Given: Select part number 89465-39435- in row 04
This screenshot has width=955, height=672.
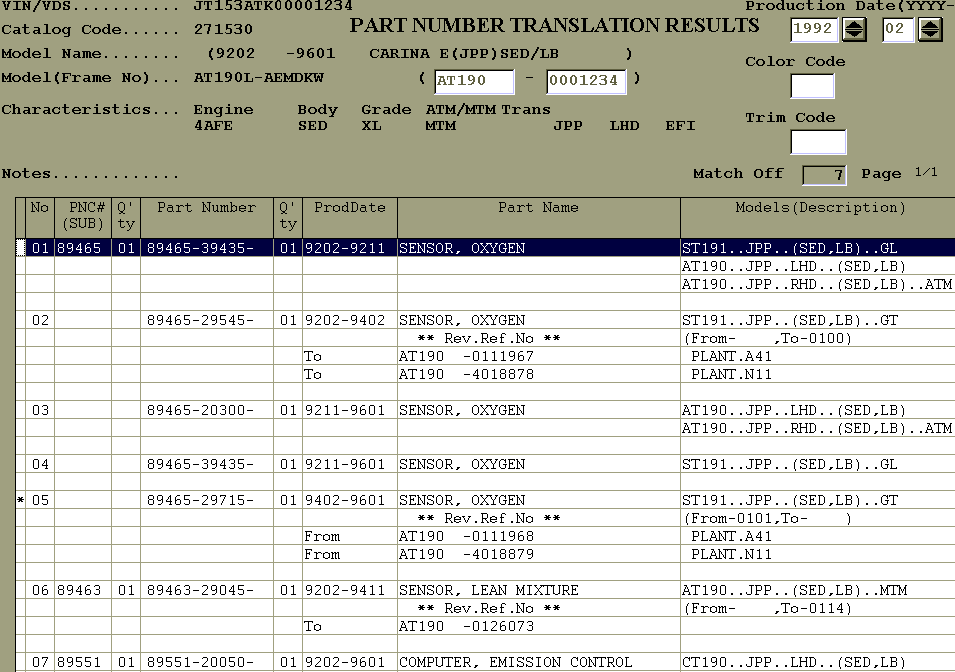Looking at the screenshot, I should pos(200,464).
